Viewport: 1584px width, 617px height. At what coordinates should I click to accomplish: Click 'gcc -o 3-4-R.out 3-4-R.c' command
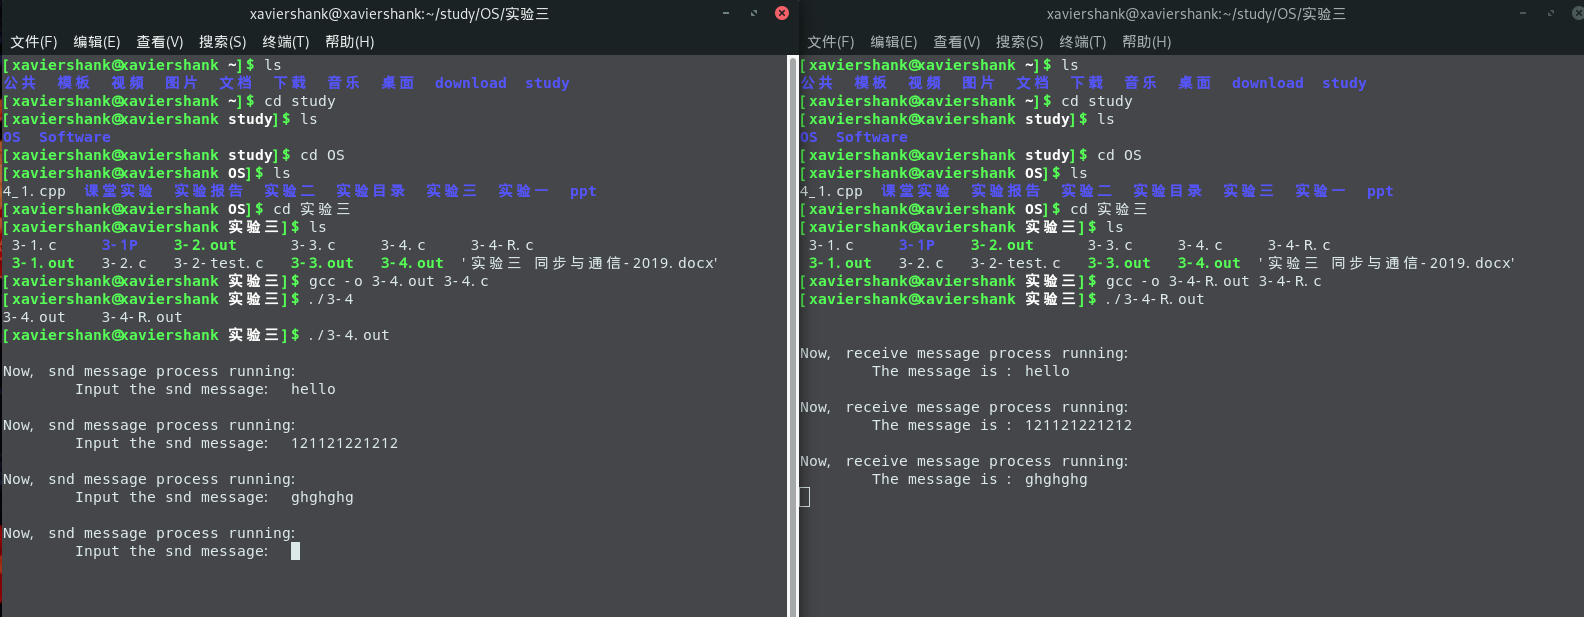pos(1214,281)
